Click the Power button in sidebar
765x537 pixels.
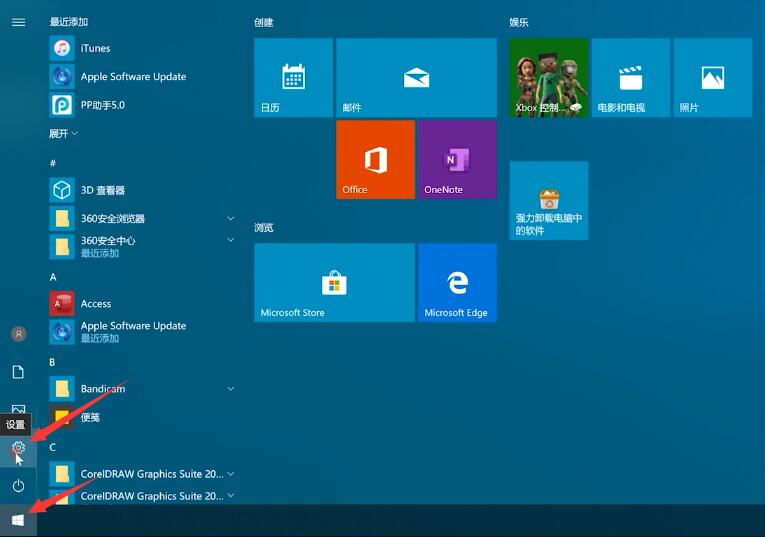click(x=18, y=486)
